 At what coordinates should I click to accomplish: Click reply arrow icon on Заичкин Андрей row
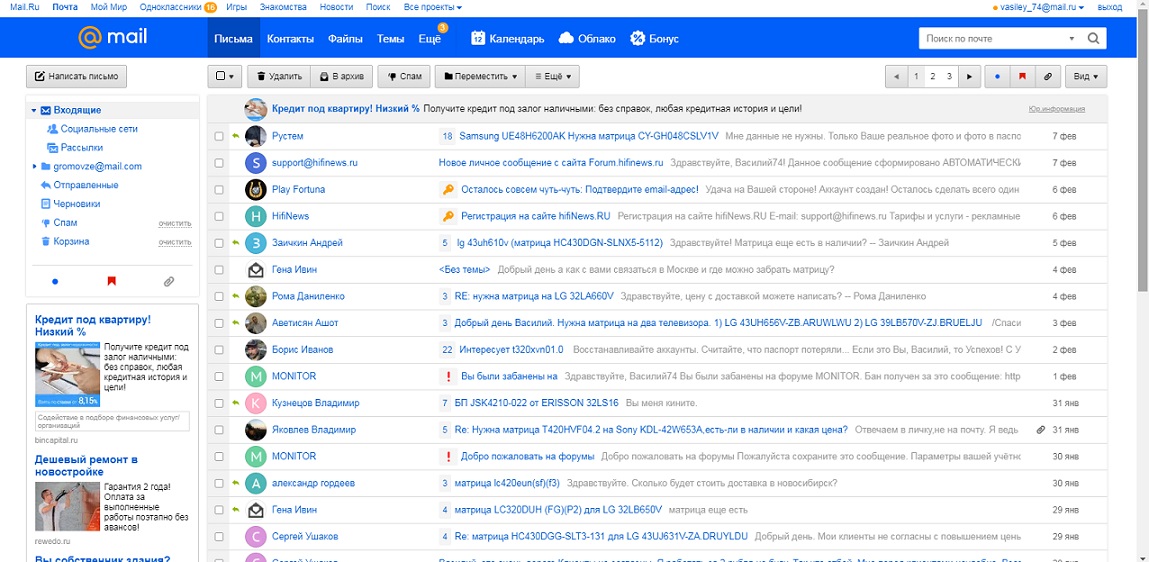click(236, 243)
